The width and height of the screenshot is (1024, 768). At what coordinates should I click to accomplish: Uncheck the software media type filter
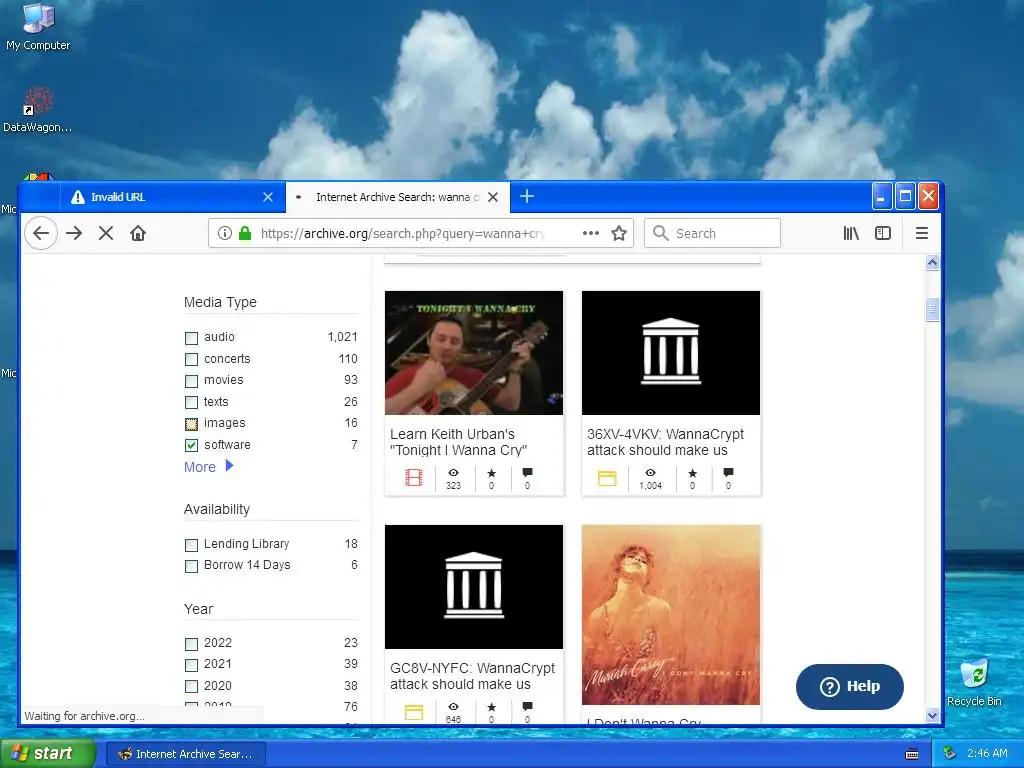[191, 445]
